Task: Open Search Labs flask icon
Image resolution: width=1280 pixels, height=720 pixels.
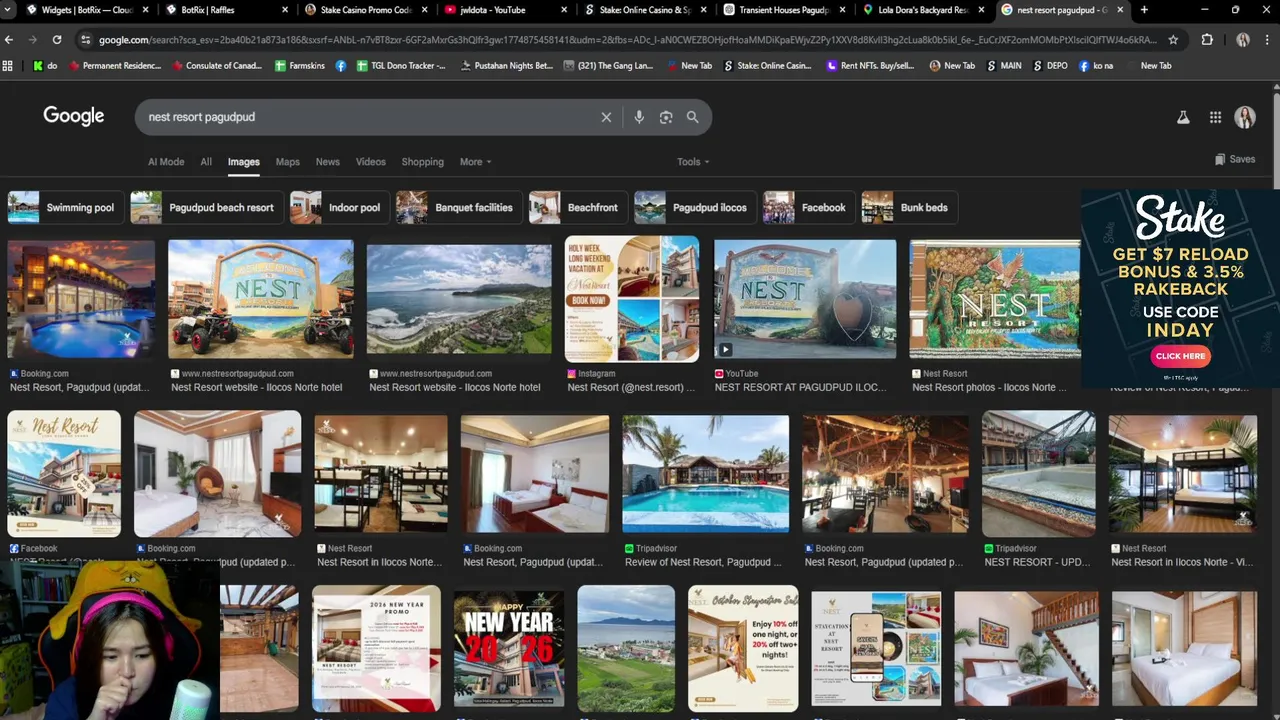Action: coord(1183,117)
